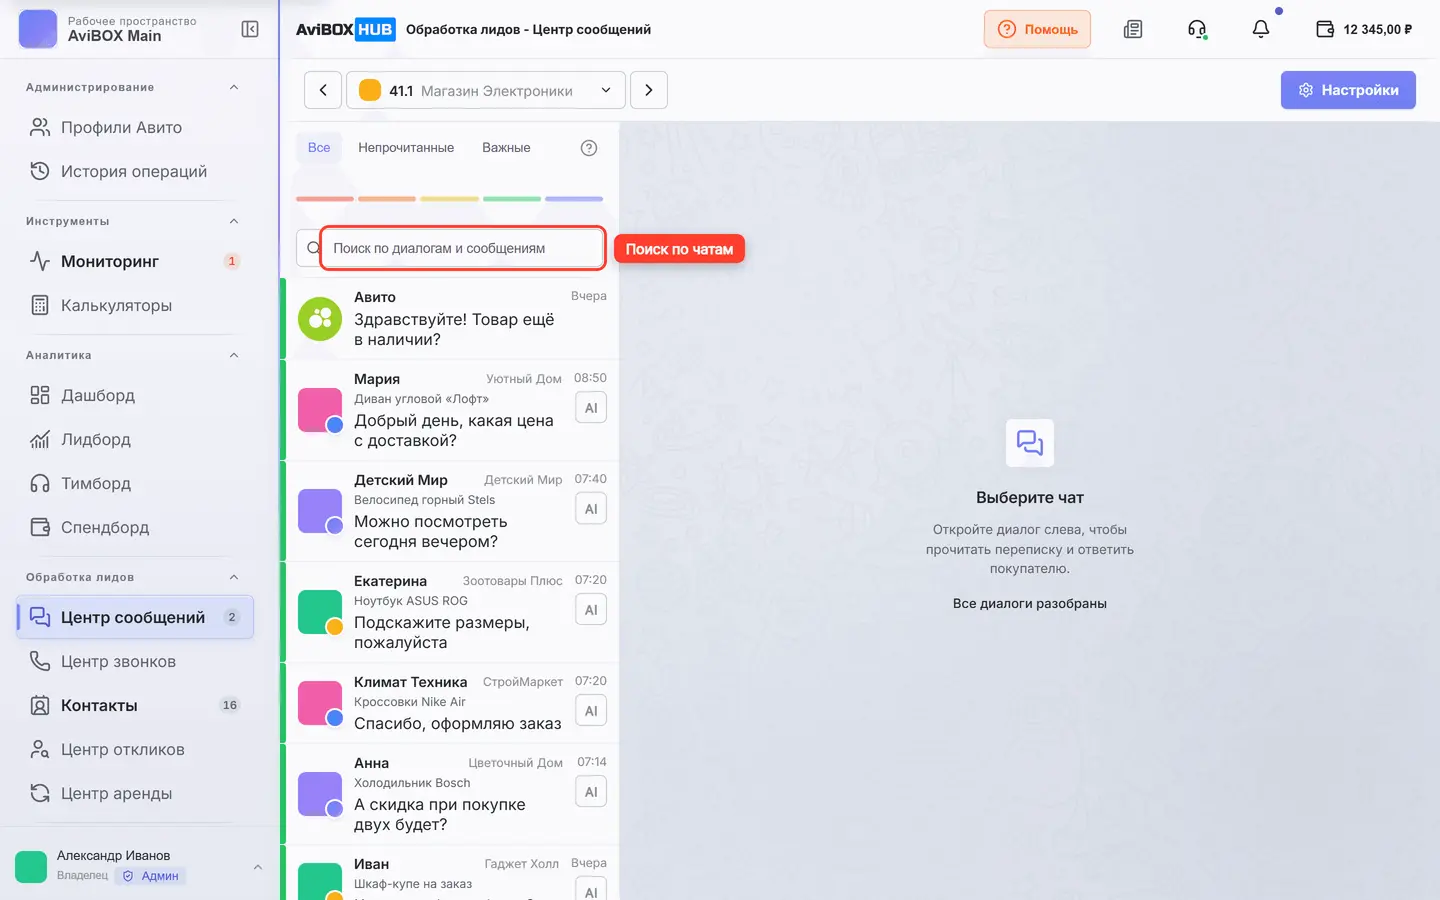Image resolution: width=1440 pixels, height=900 pixels.
Task: Open Контакты in sidebar
Action: pyautogui.click(x=135, y=705)
